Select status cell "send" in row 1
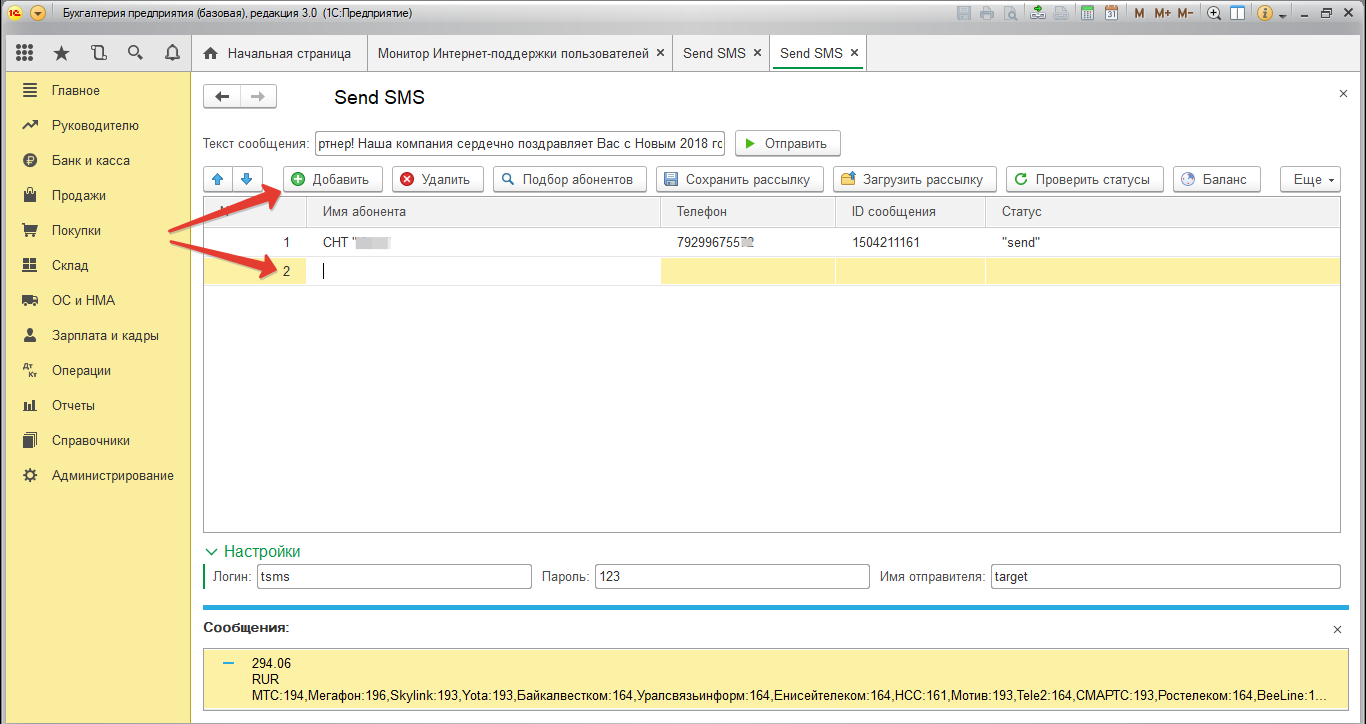1366x724 pixels. pyautogui.click(x=1163, y=242)
